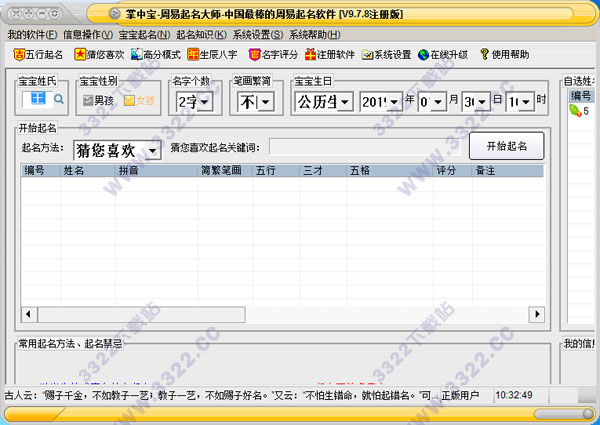Open the 名字评分 toolbar tool
The image size is (600, 425).
[273, 55]
